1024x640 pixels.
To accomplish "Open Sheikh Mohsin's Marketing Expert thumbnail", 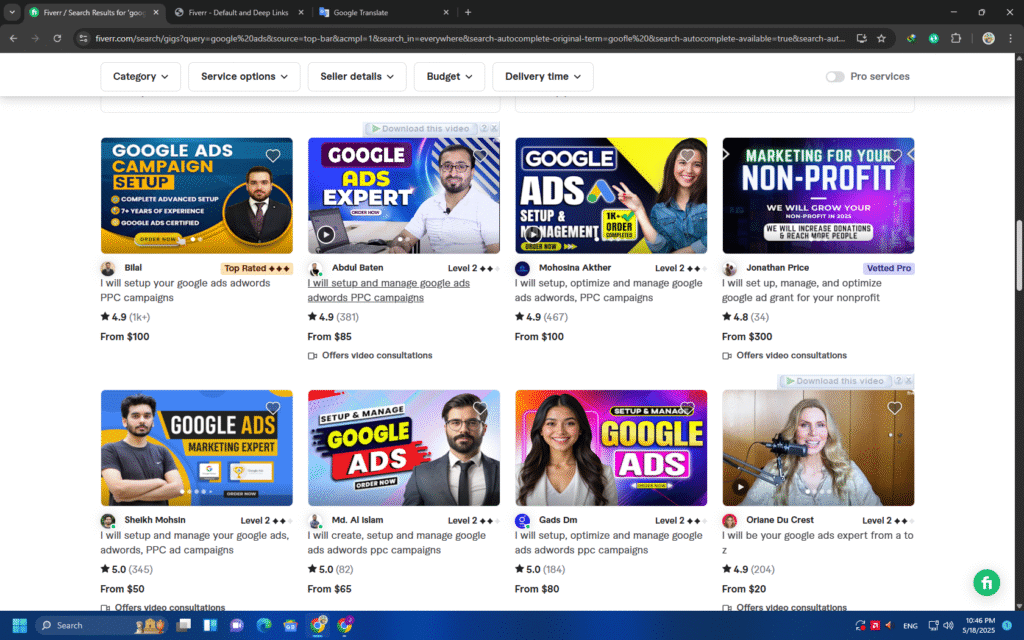I will coord(197,448).
